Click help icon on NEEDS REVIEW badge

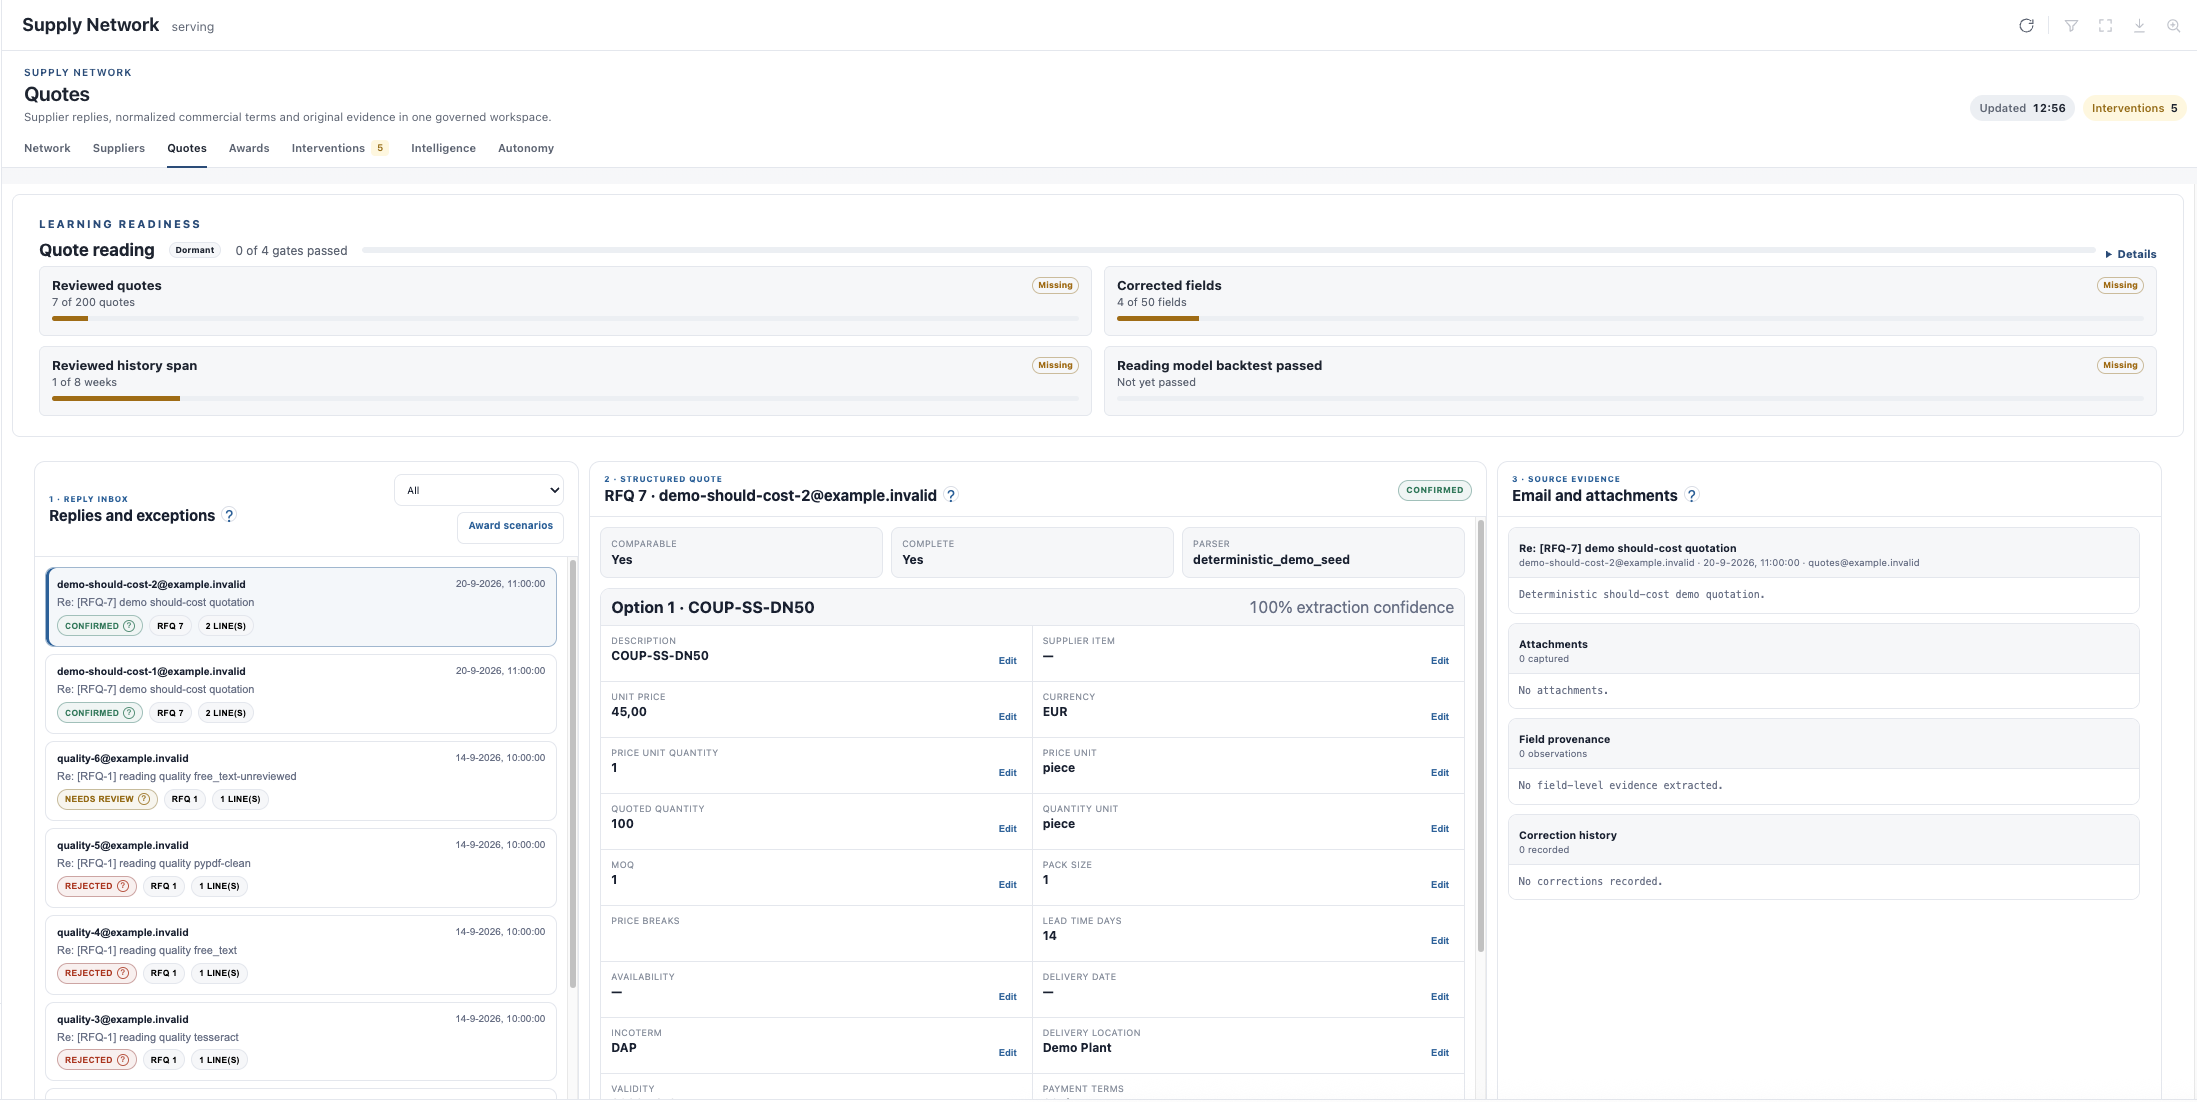coord(144,799)
